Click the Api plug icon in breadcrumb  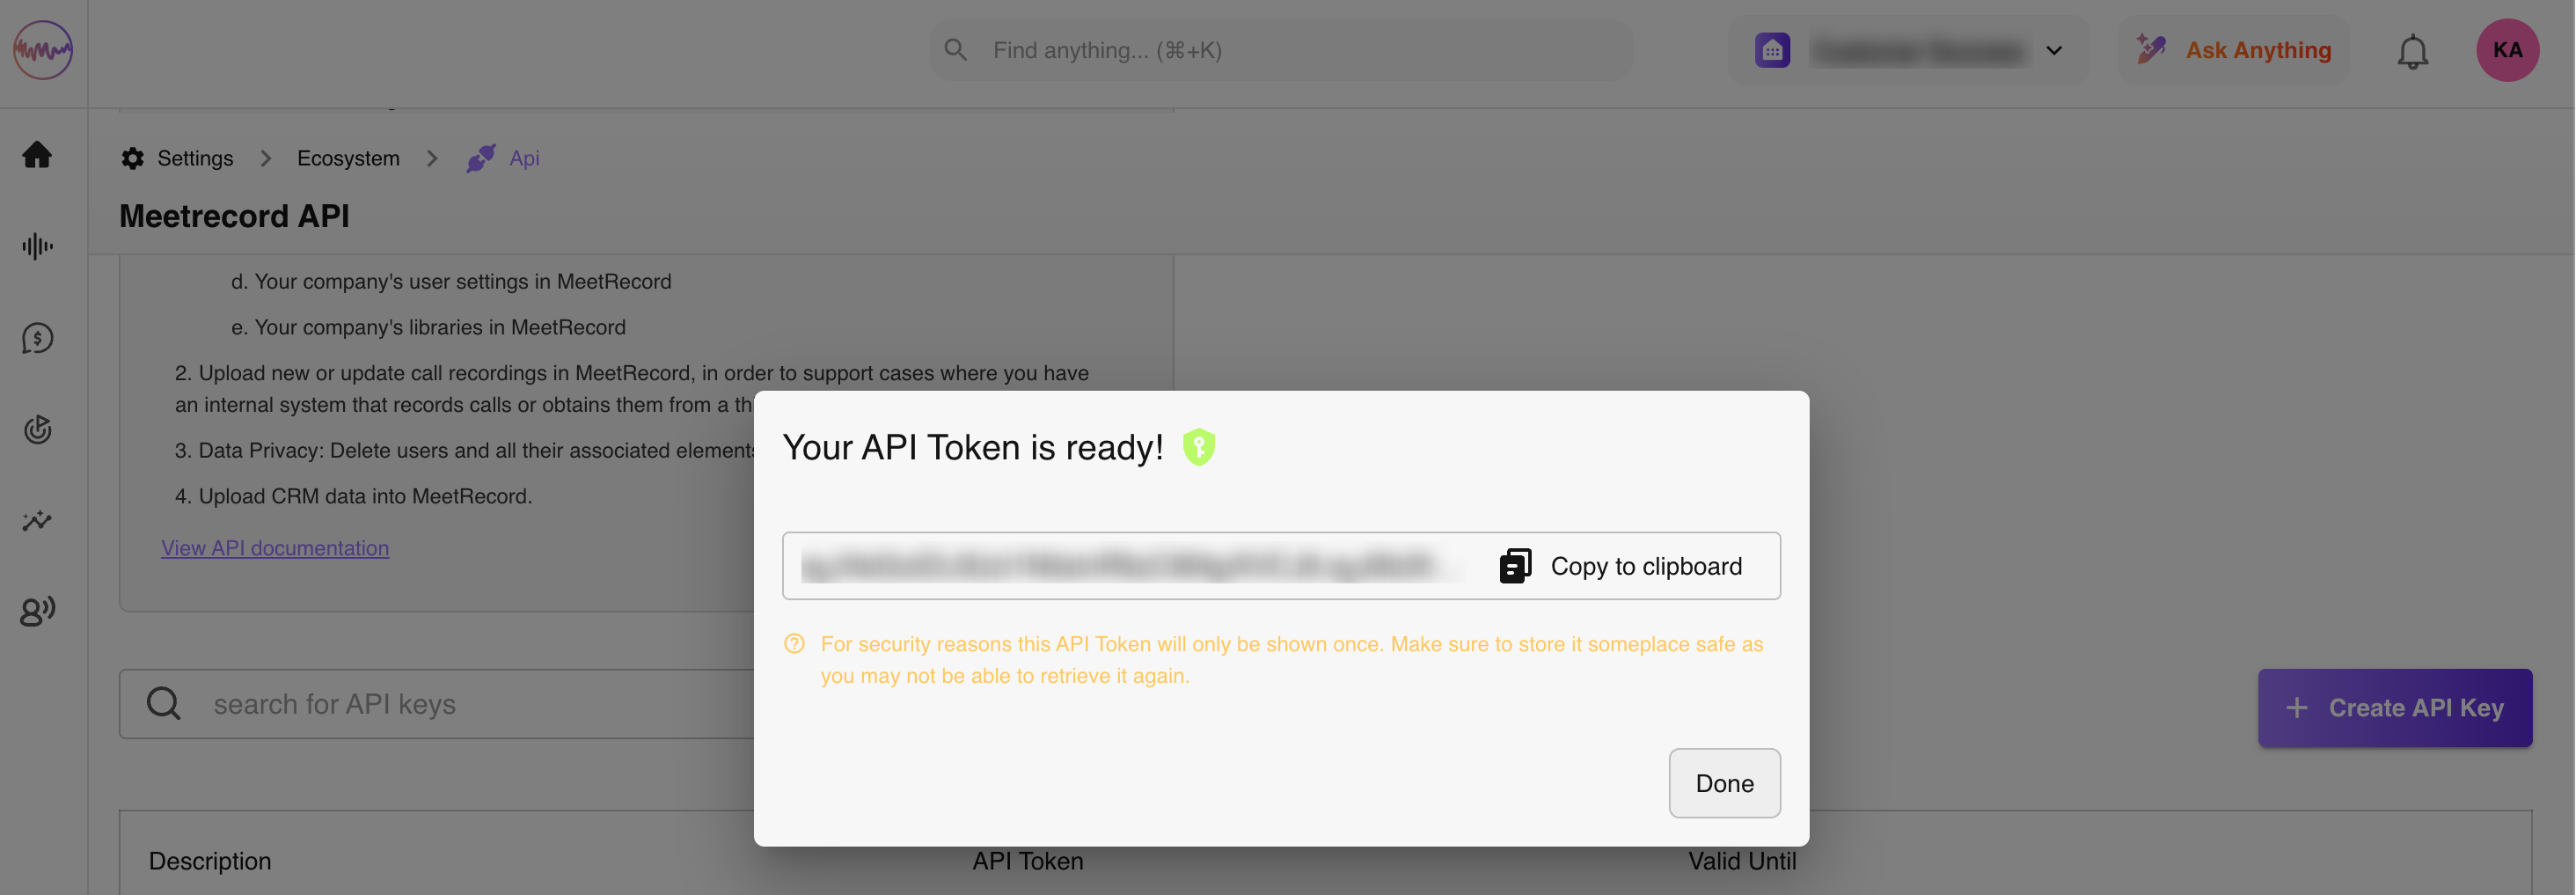point(481,158)
